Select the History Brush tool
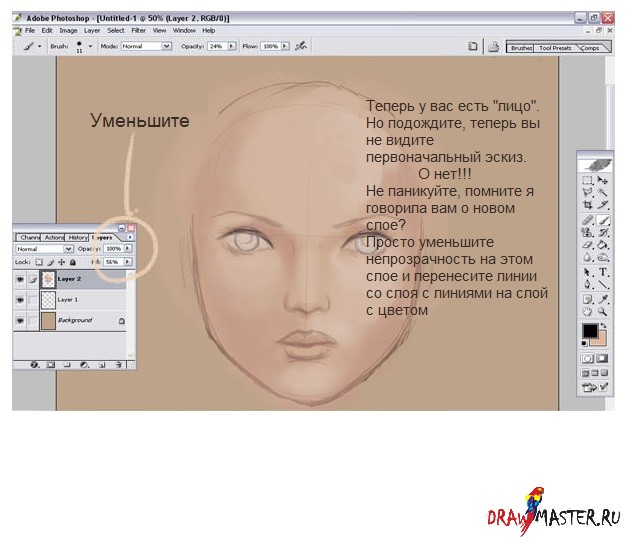Image resolution: width=628 pixels, height=544 pixels. [x=602, y=232]
